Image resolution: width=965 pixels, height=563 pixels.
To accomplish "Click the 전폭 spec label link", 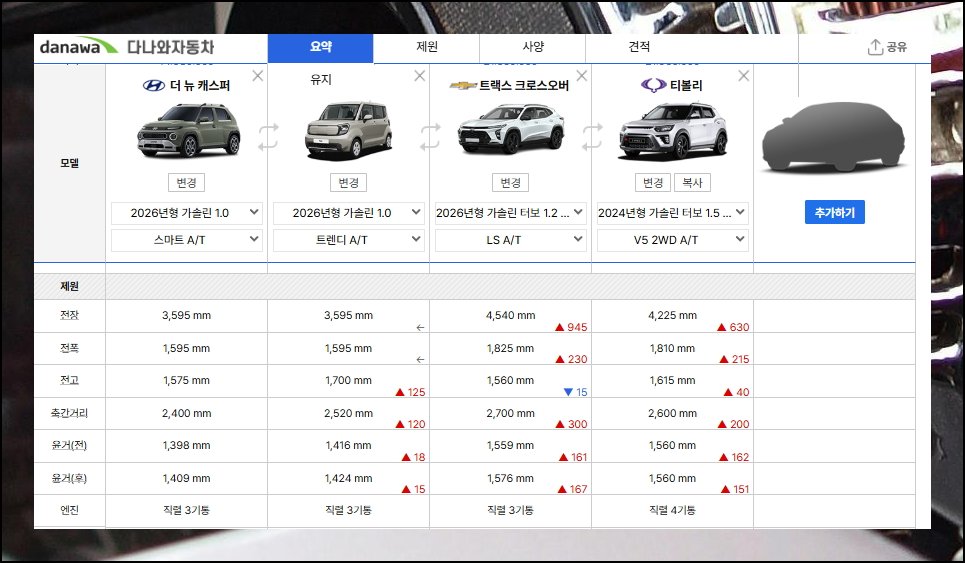I will (70, 348).
